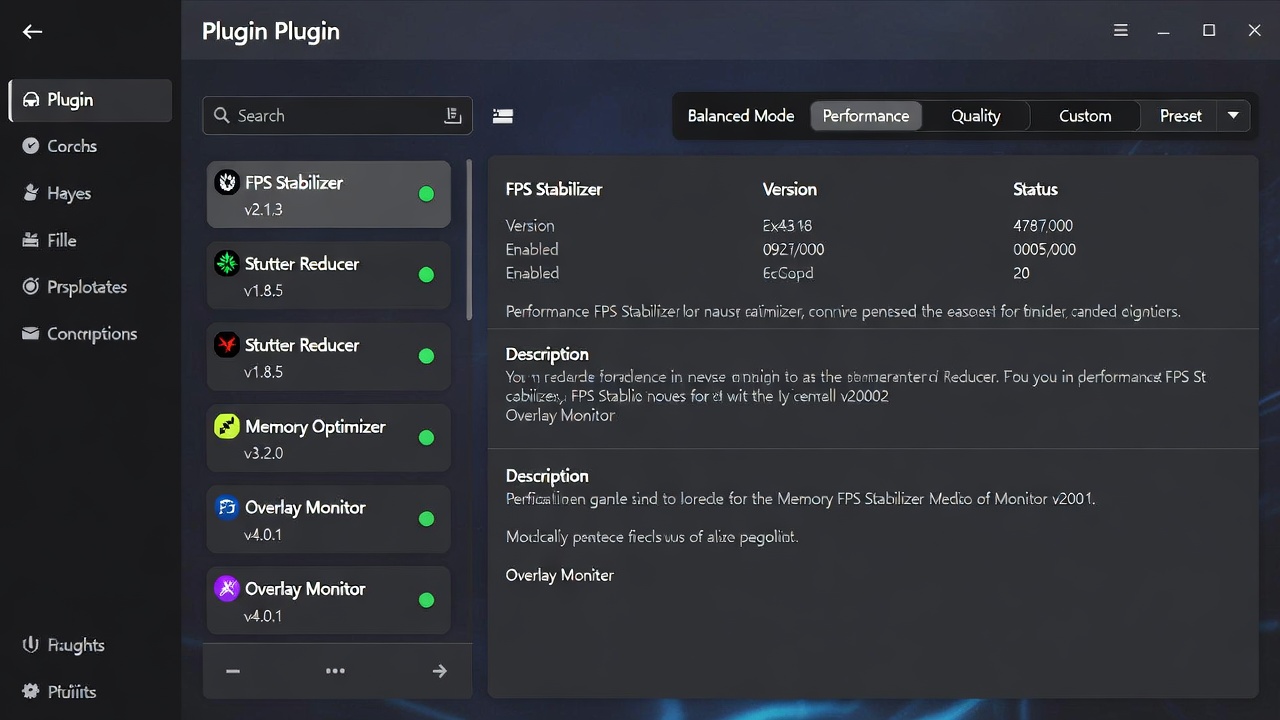The width and height of the screenshot is (1280, 720).
Task: Click the Version column header
Action: [x=790, y=189]
